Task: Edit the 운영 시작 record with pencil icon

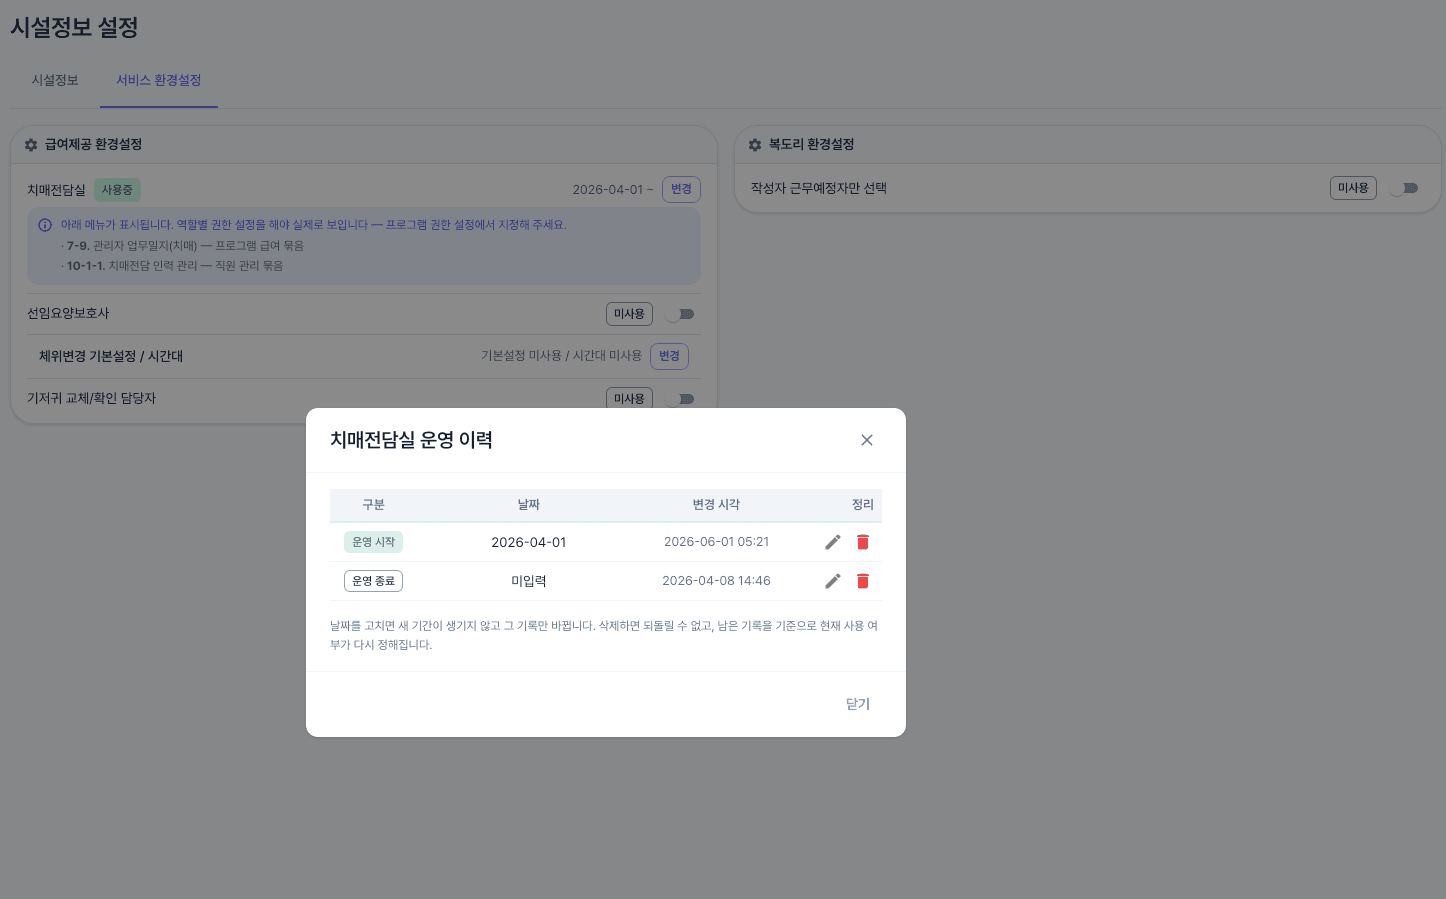Action: point(833,542)
